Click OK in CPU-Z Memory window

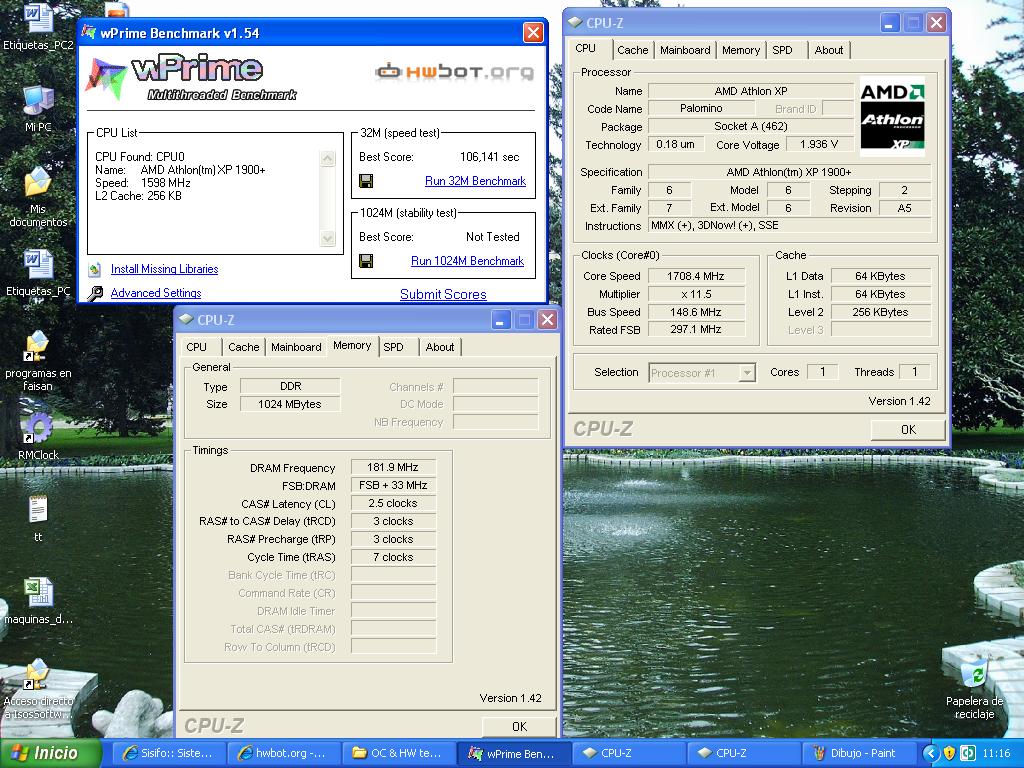[519, 727]
